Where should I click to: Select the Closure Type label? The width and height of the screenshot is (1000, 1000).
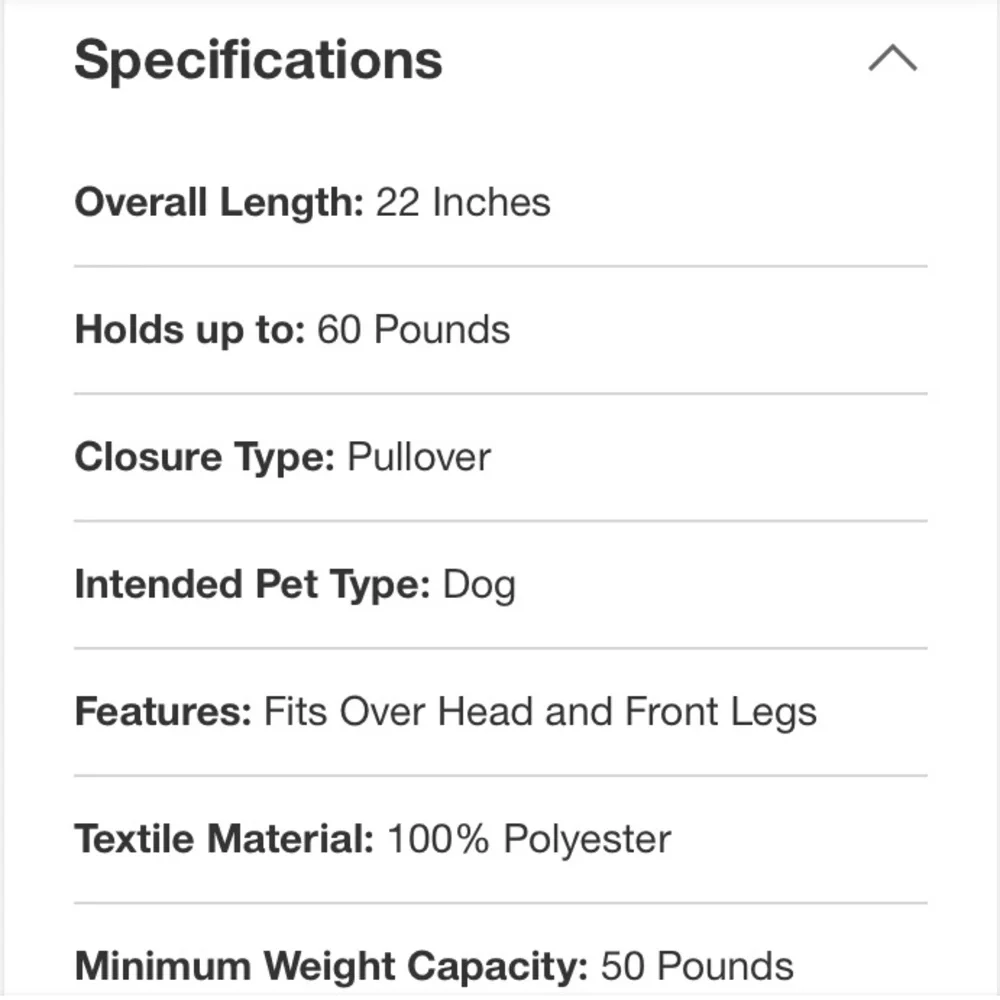[205, 458]
